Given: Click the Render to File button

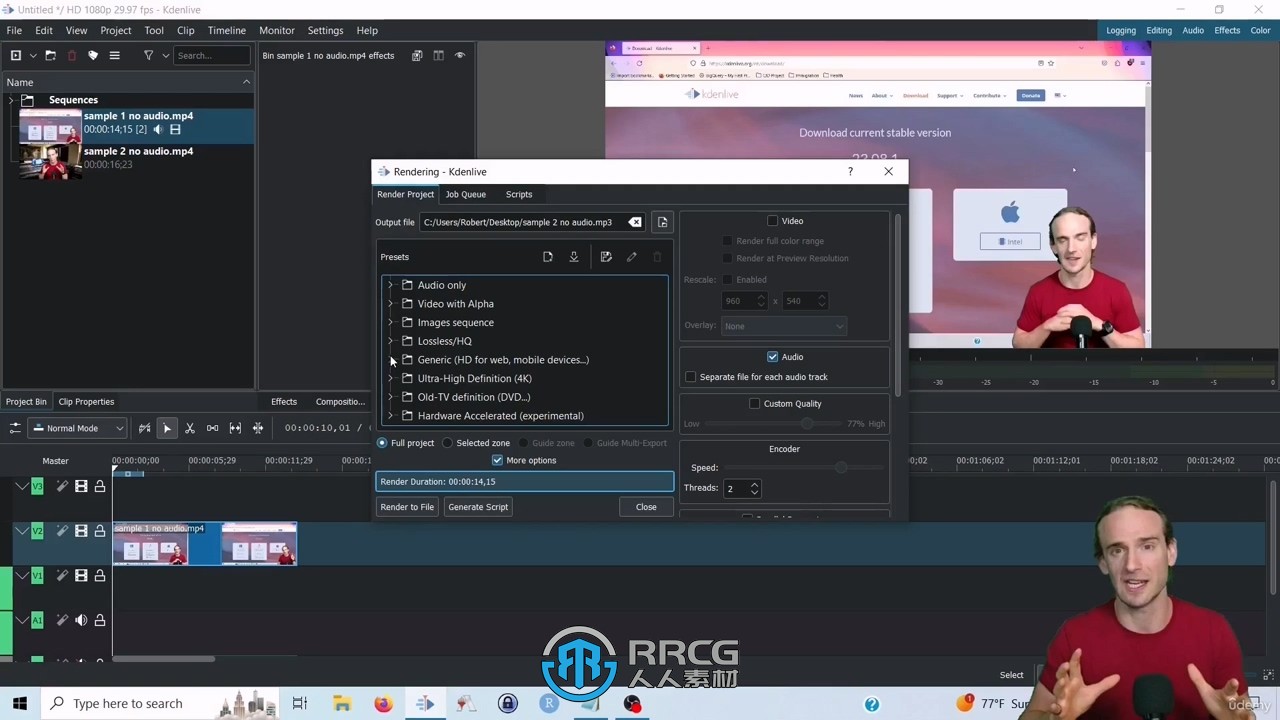Looking at the screenshot, I should (407, 507).
